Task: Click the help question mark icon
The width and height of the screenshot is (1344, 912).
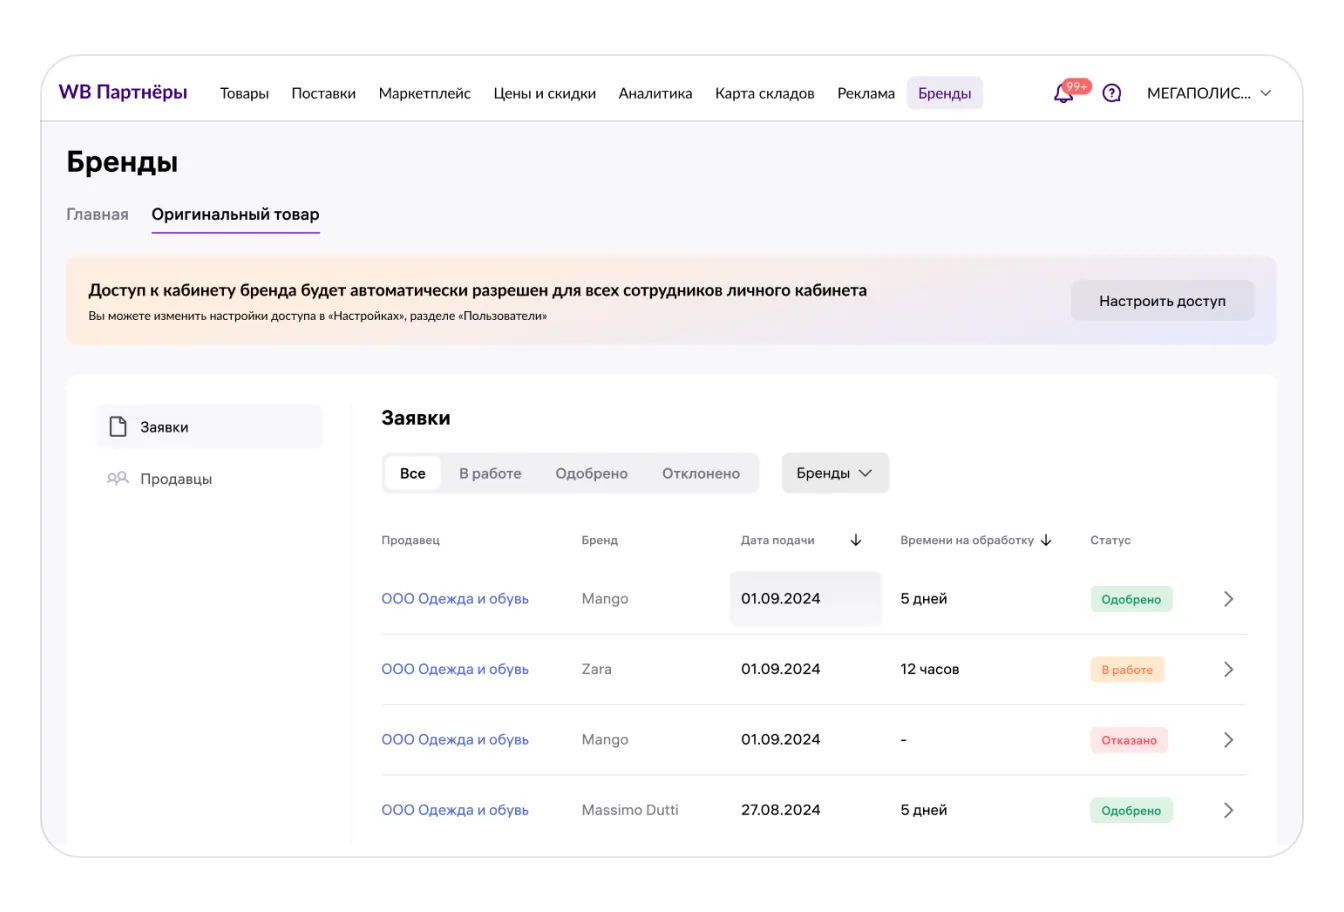Action: 1111,94
